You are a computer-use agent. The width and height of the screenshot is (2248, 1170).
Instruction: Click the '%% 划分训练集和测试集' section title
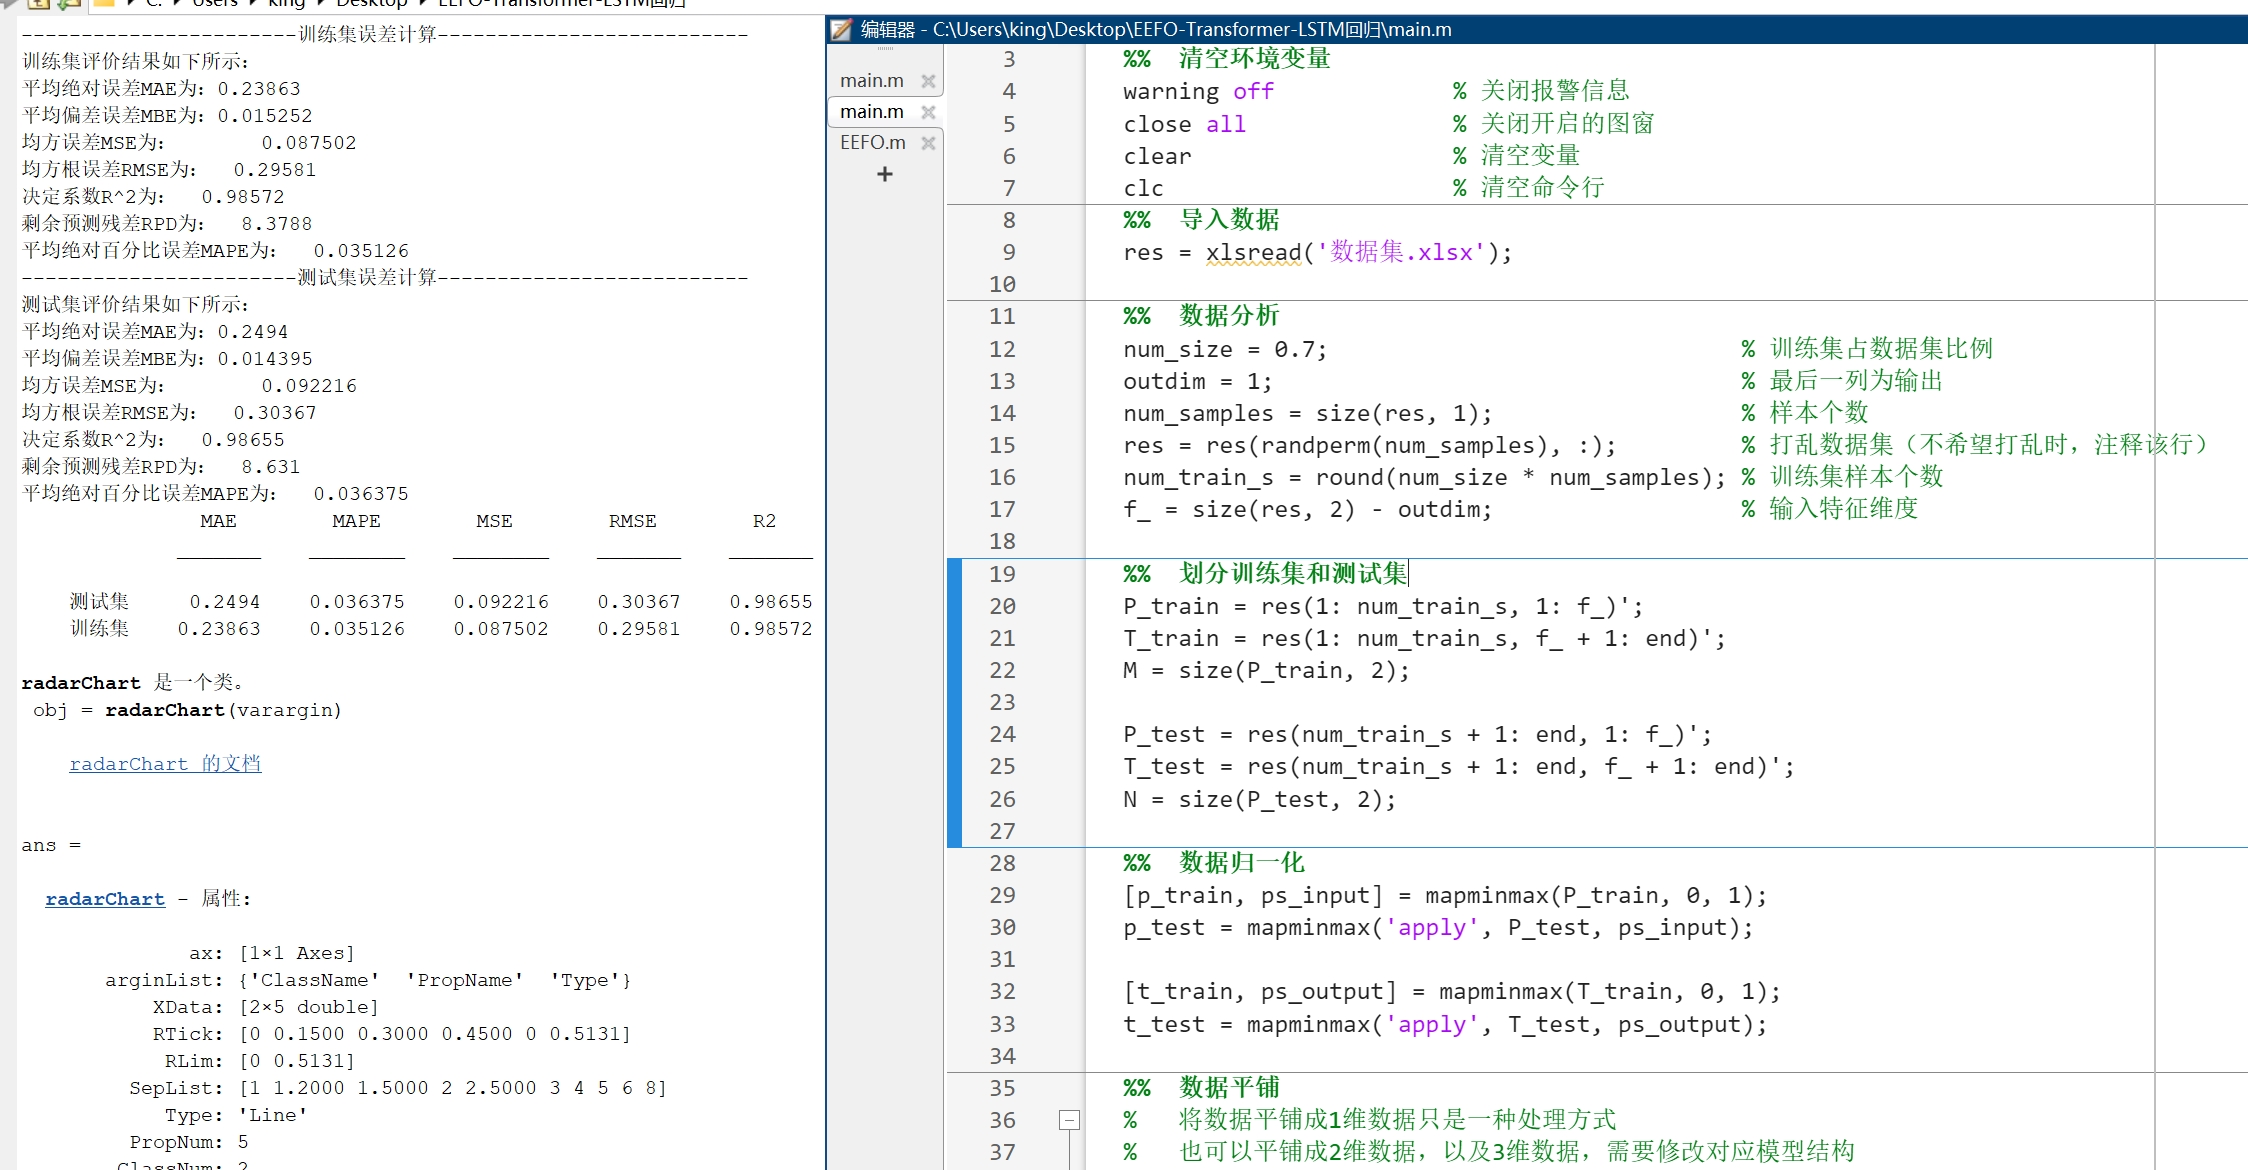1265,574
